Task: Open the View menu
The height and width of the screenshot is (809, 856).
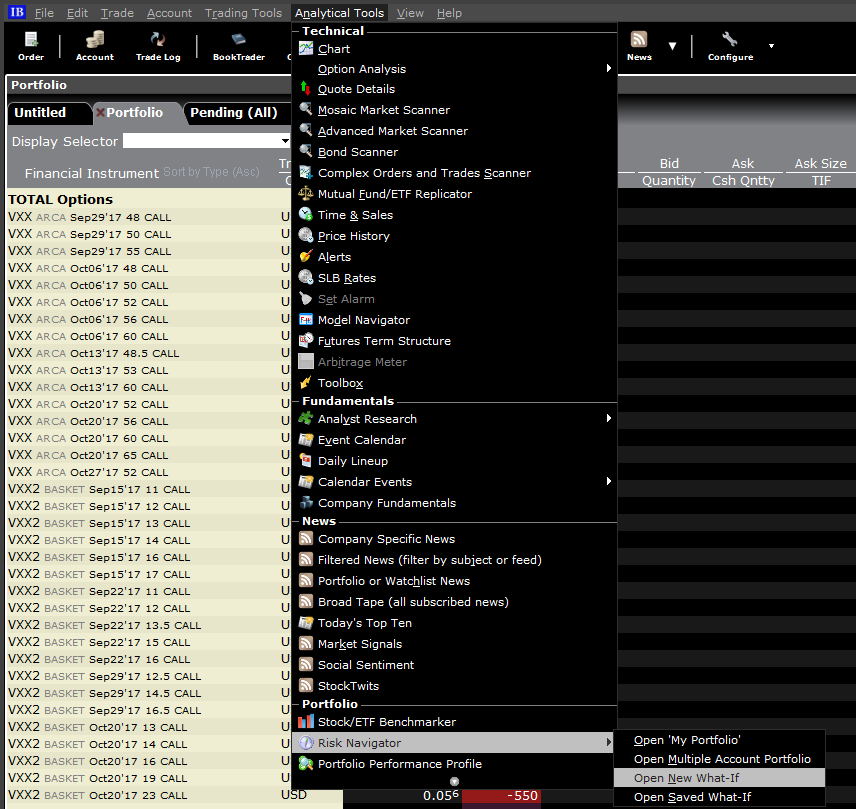Action: 410,13
